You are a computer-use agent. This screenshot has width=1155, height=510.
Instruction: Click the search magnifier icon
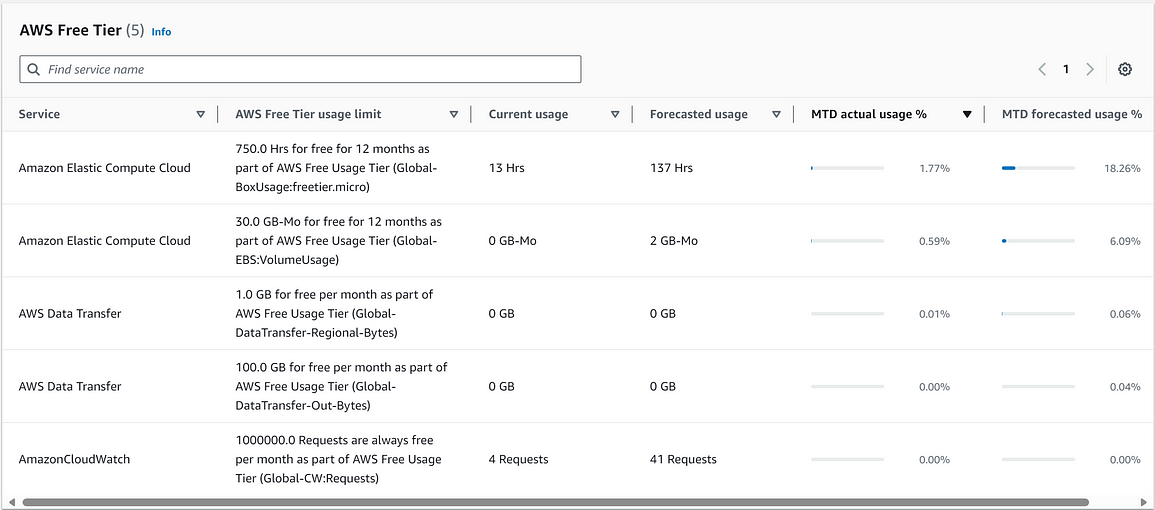pyautogui.click(x=33, y=69)
